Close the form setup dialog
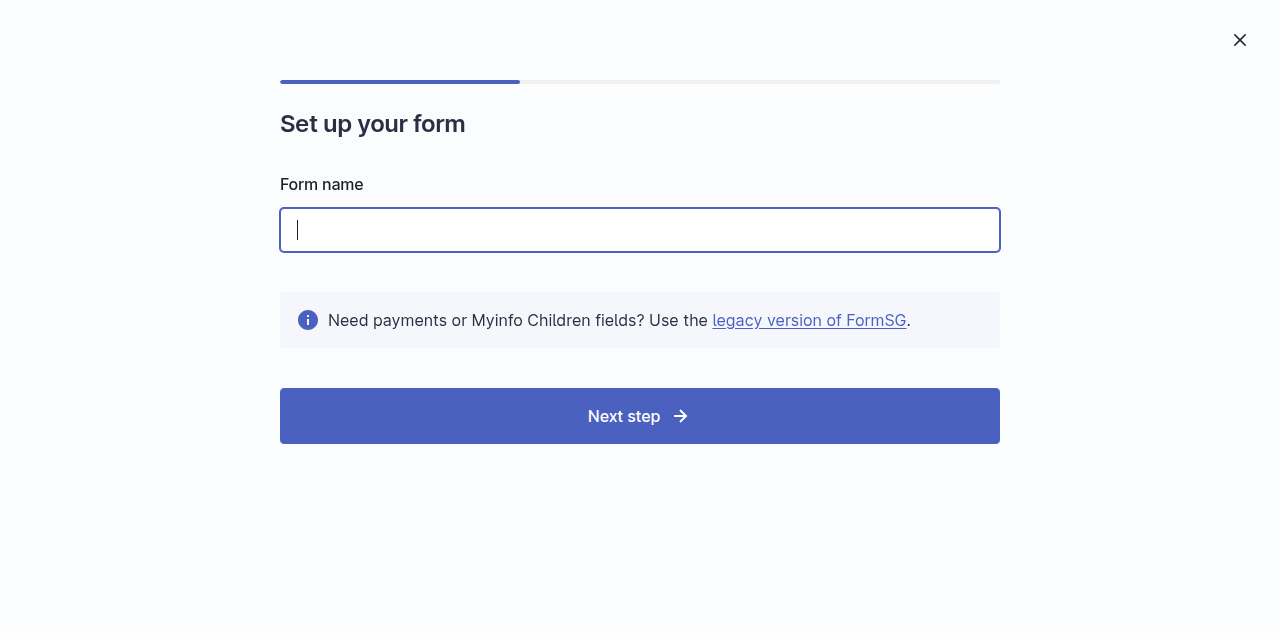The image size is (1280, 633). pos(1240,40)
